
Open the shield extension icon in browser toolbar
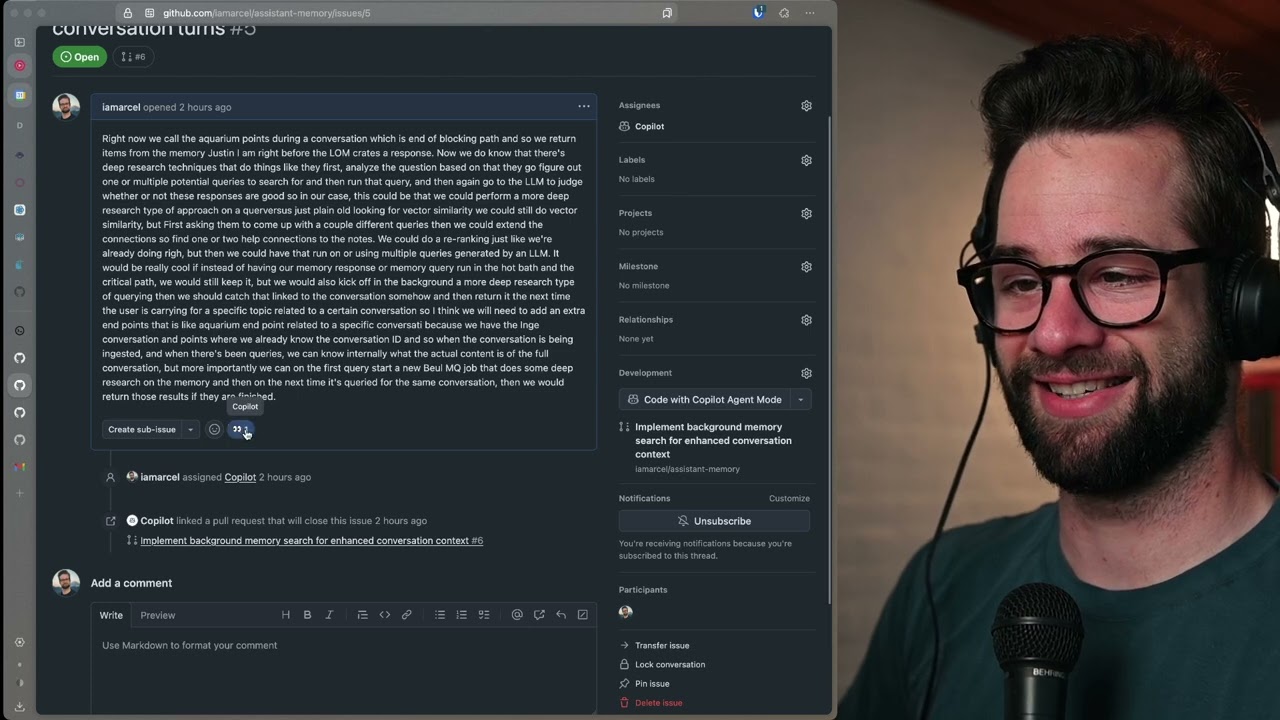(x=758, y=13)
